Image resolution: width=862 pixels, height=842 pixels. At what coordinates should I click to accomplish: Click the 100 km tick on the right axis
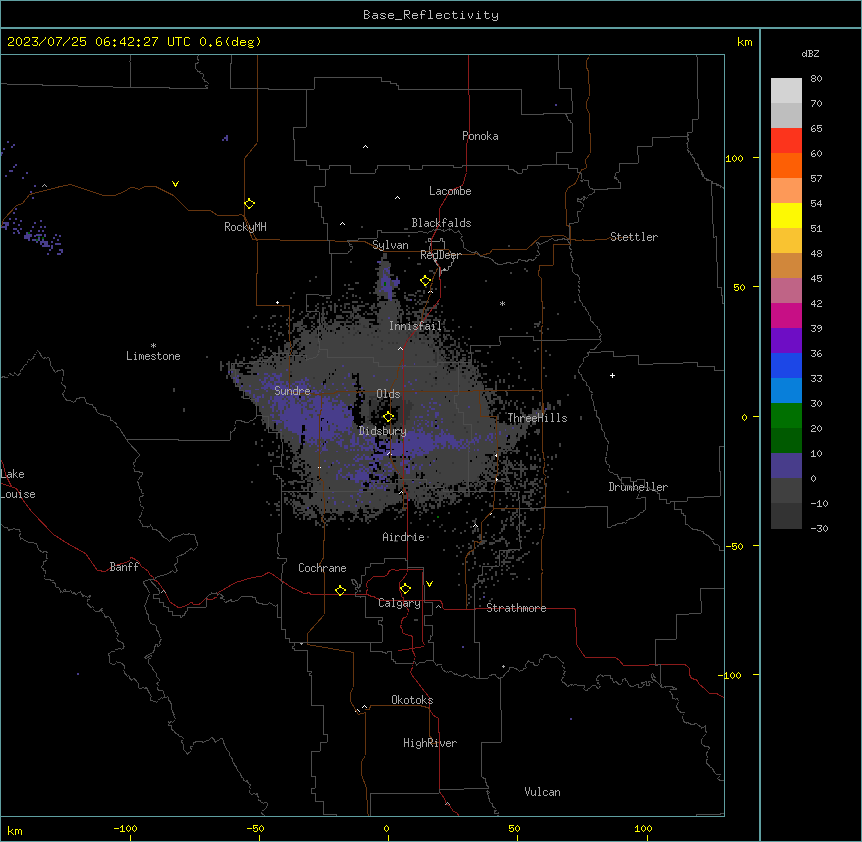click(734, 158)
